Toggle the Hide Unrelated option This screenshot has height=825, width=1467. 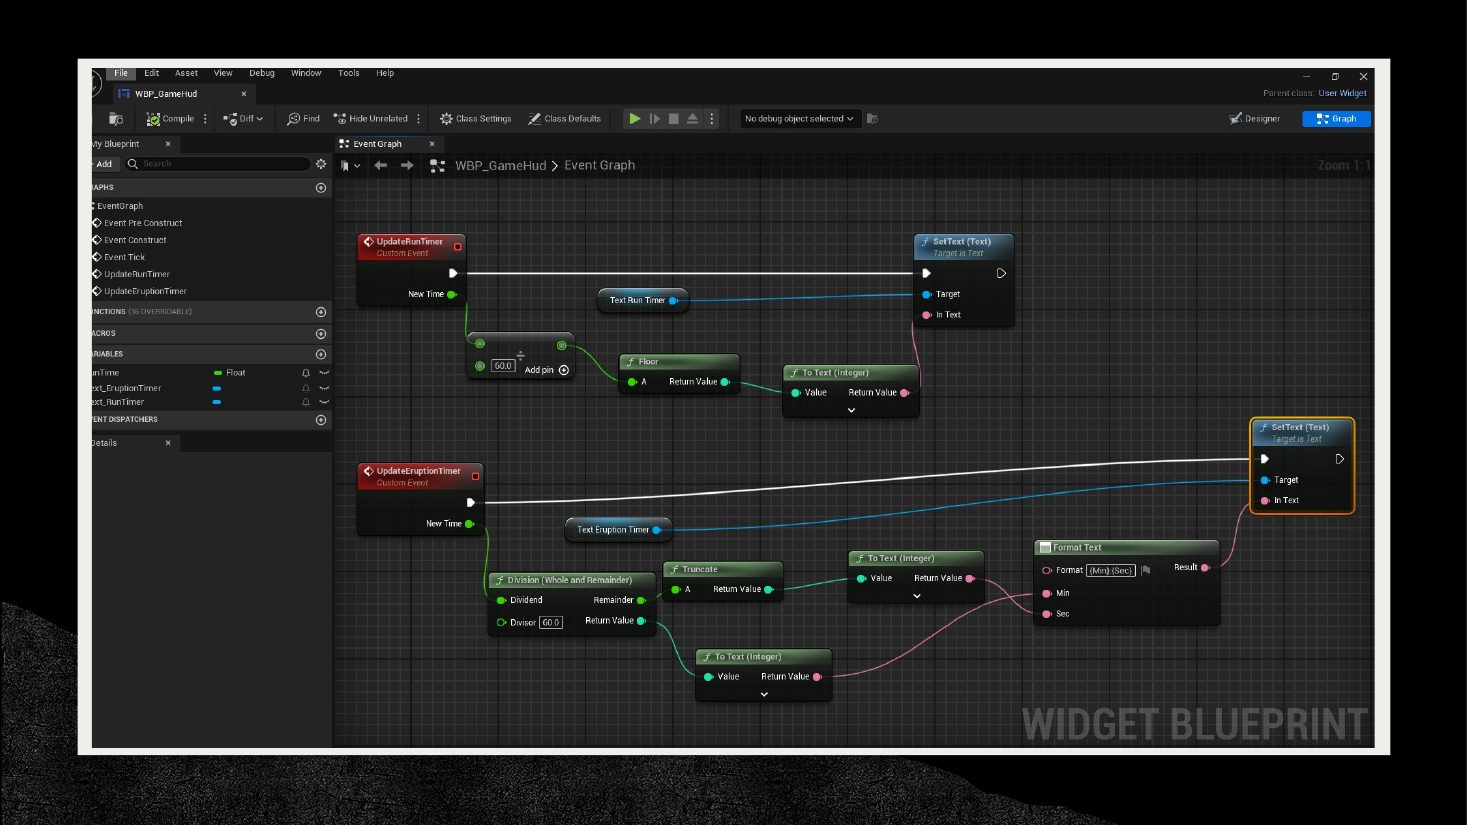click(x=371, y=118)
